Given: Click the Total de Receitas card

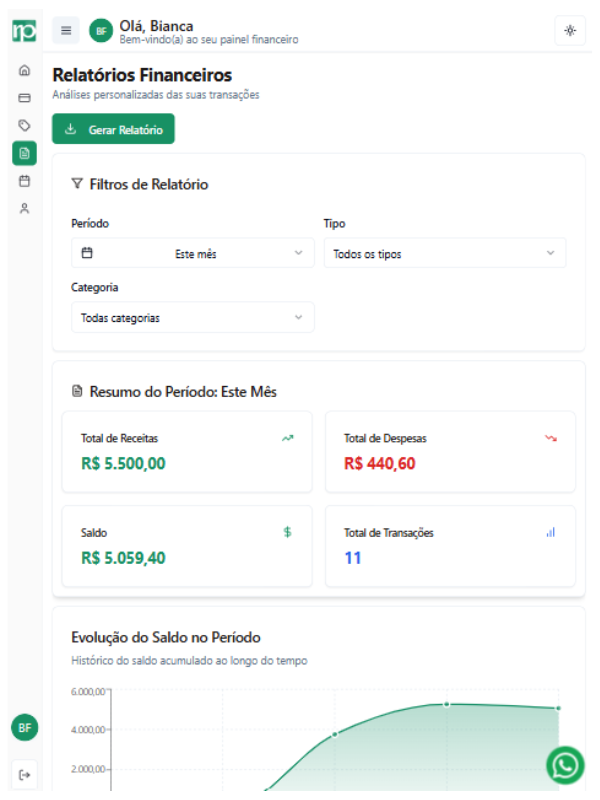Looking at the screenshot, I should [x=187, y=451].
